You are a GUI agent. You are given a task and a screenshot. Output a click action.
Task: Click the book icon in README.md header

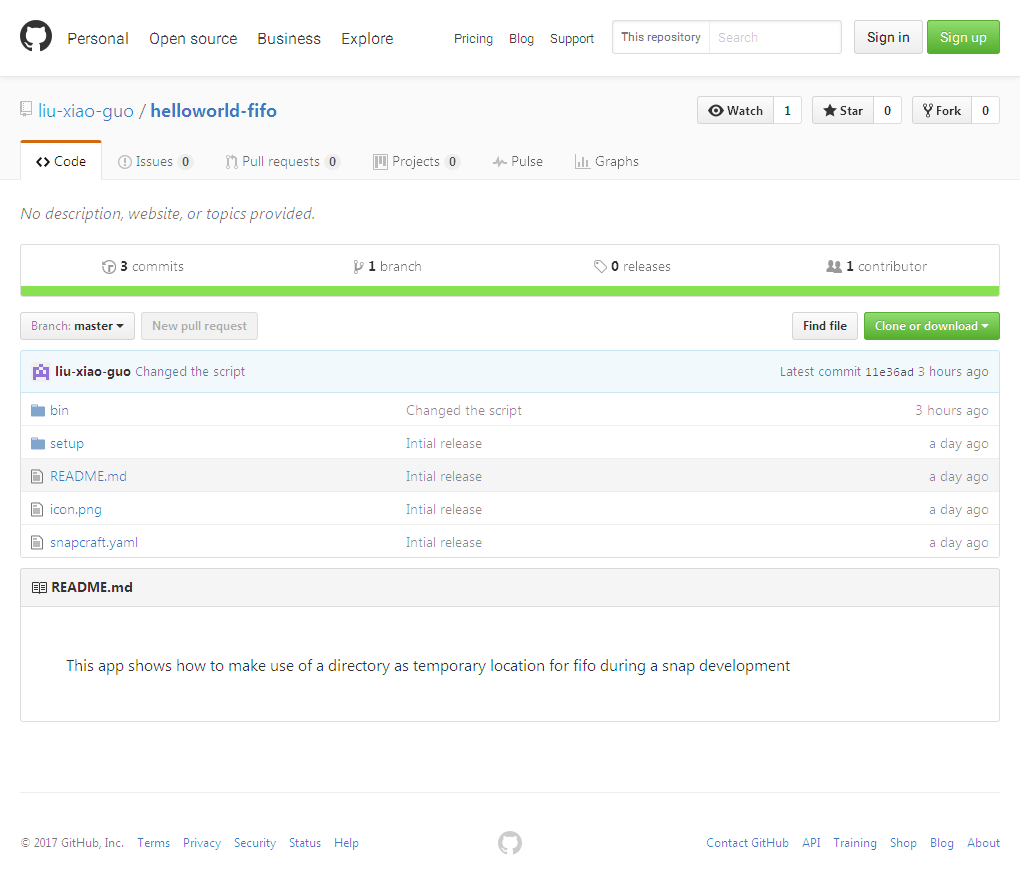[39, 588]
